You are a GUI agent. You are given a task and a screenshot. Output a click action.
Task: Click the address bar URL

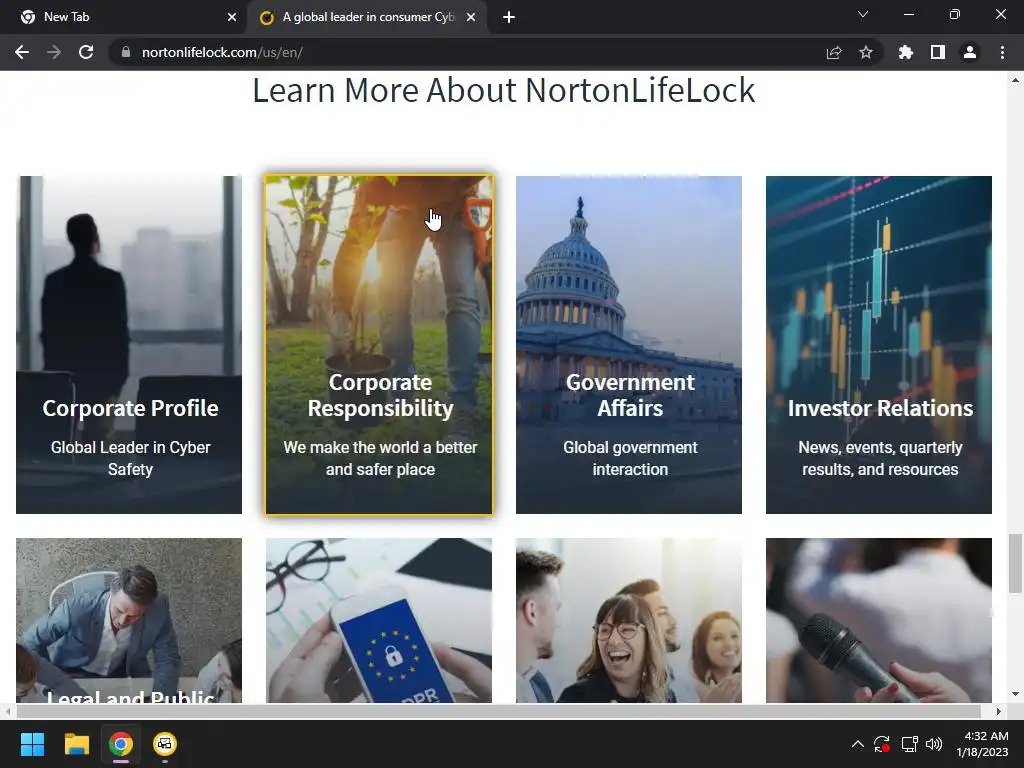(x=222, y=52)
